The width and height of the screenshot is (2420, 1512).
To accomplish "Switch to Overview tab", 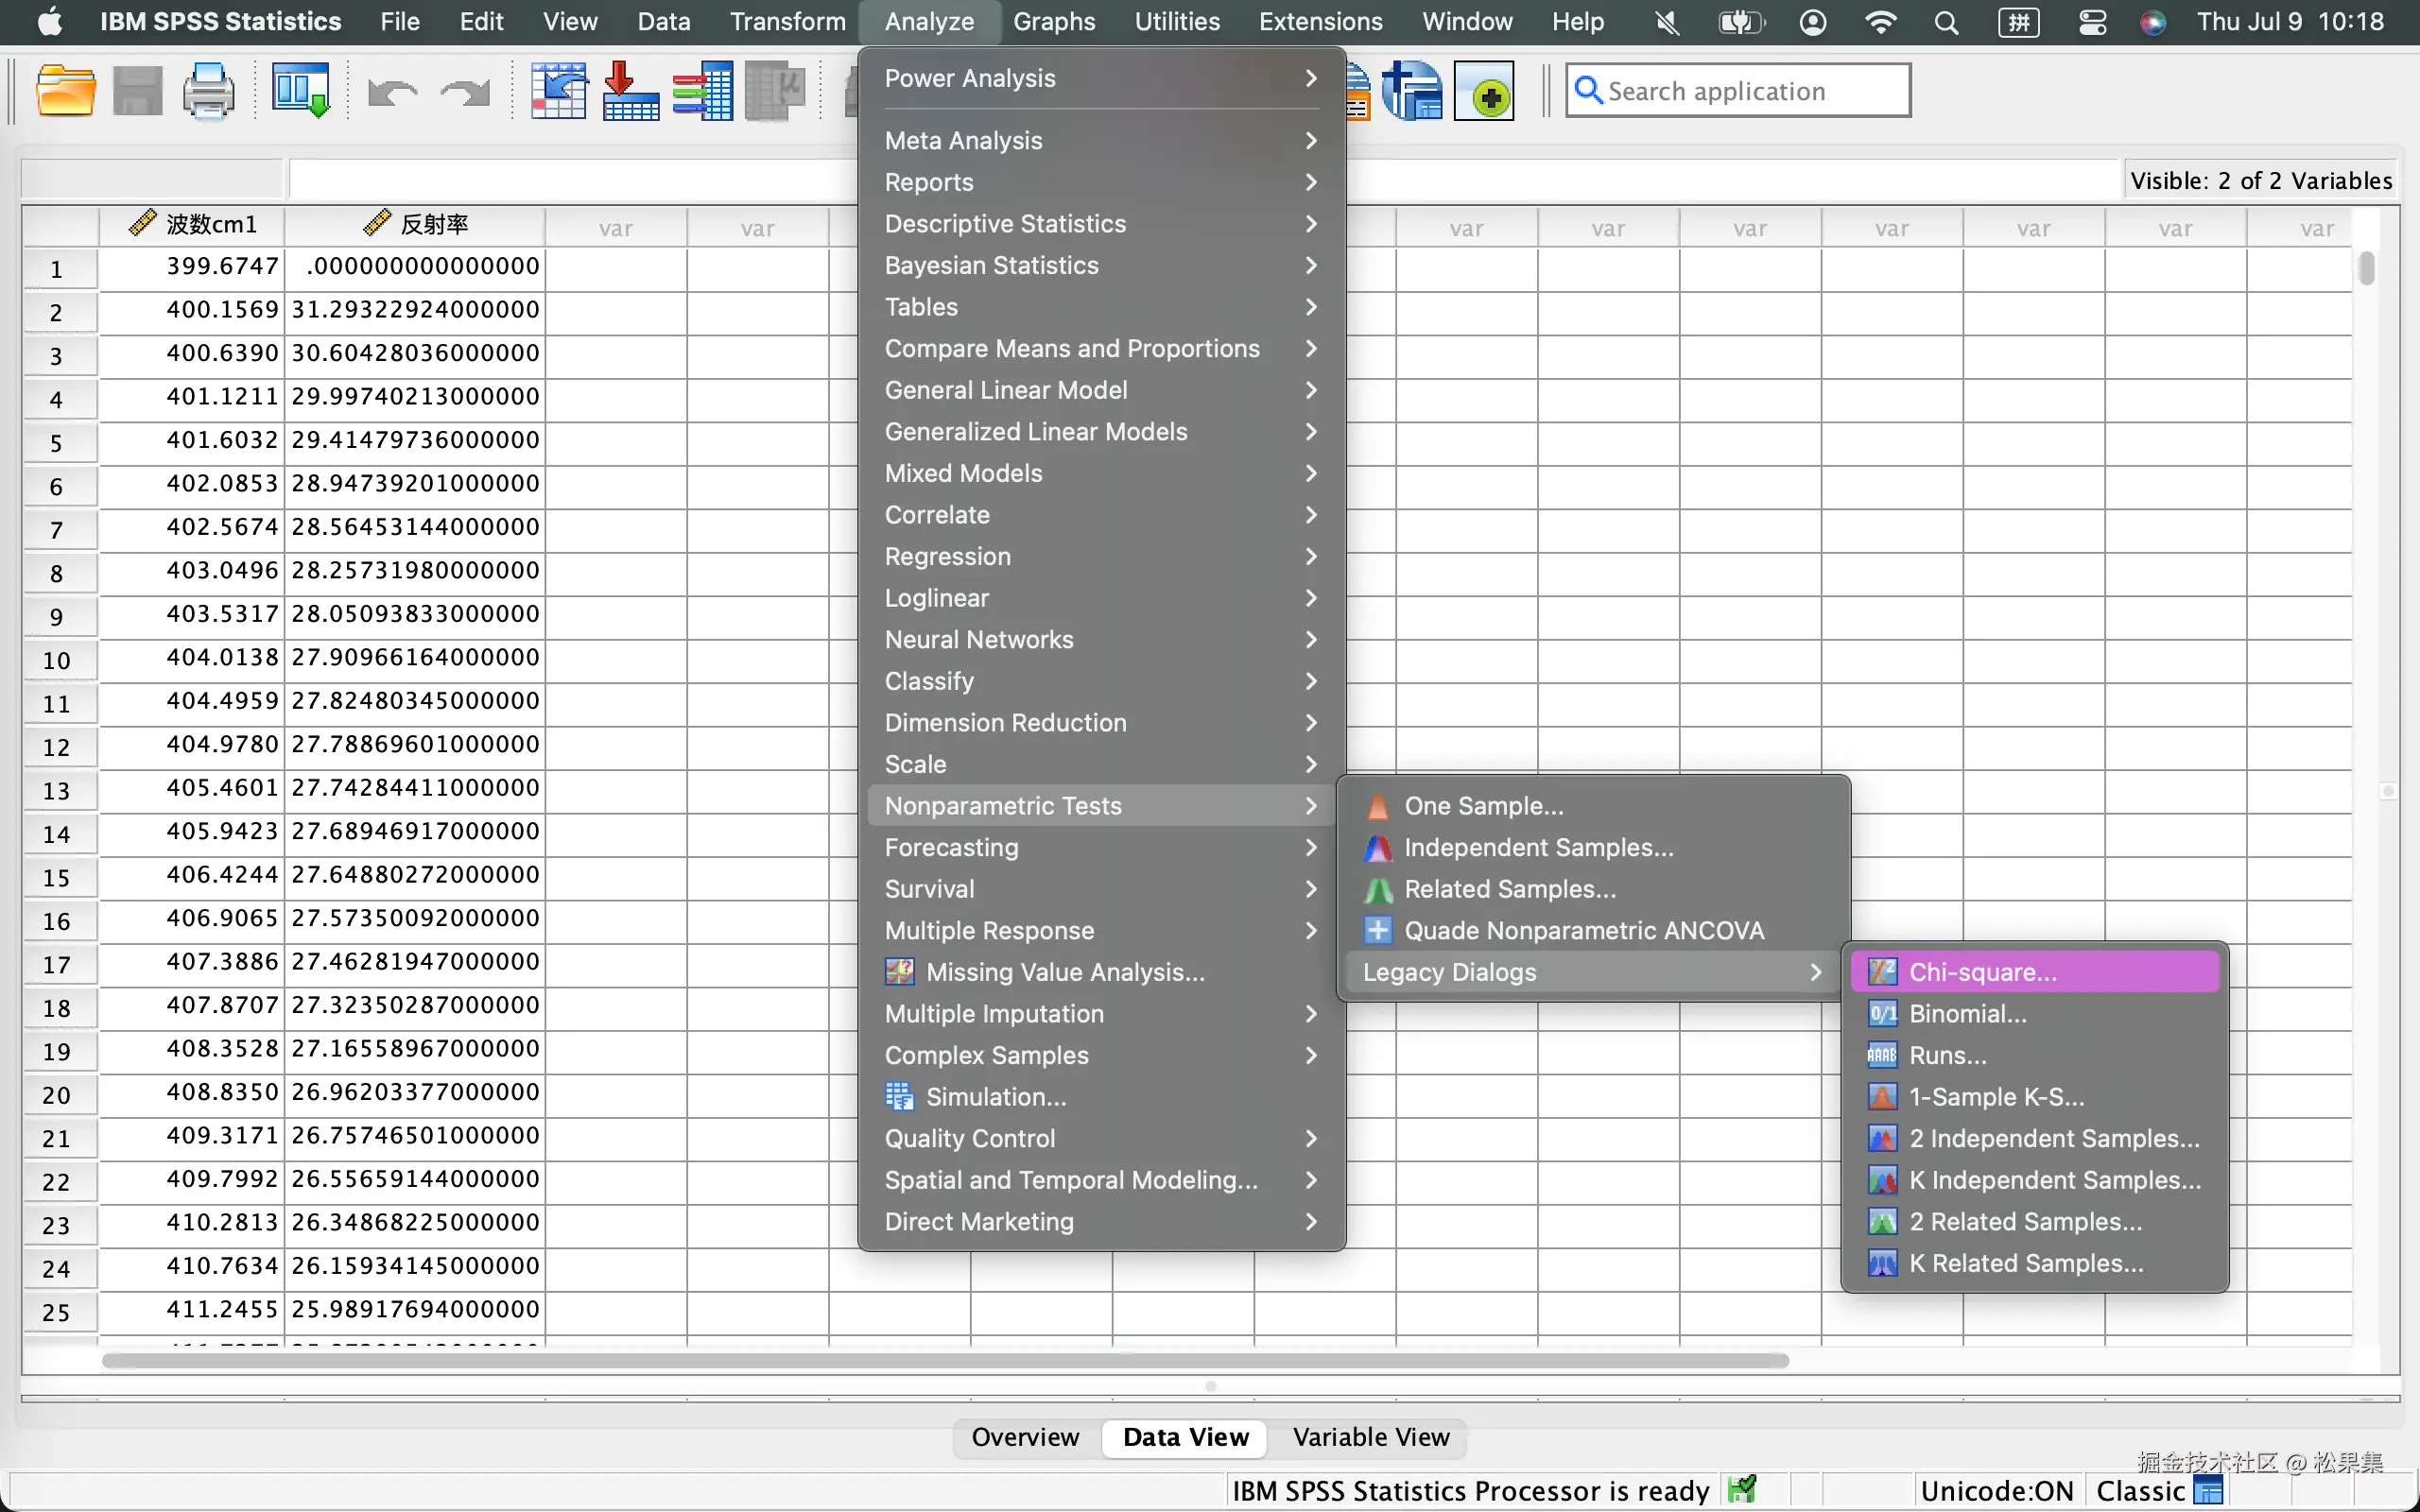I will tap(1025, 1437).
